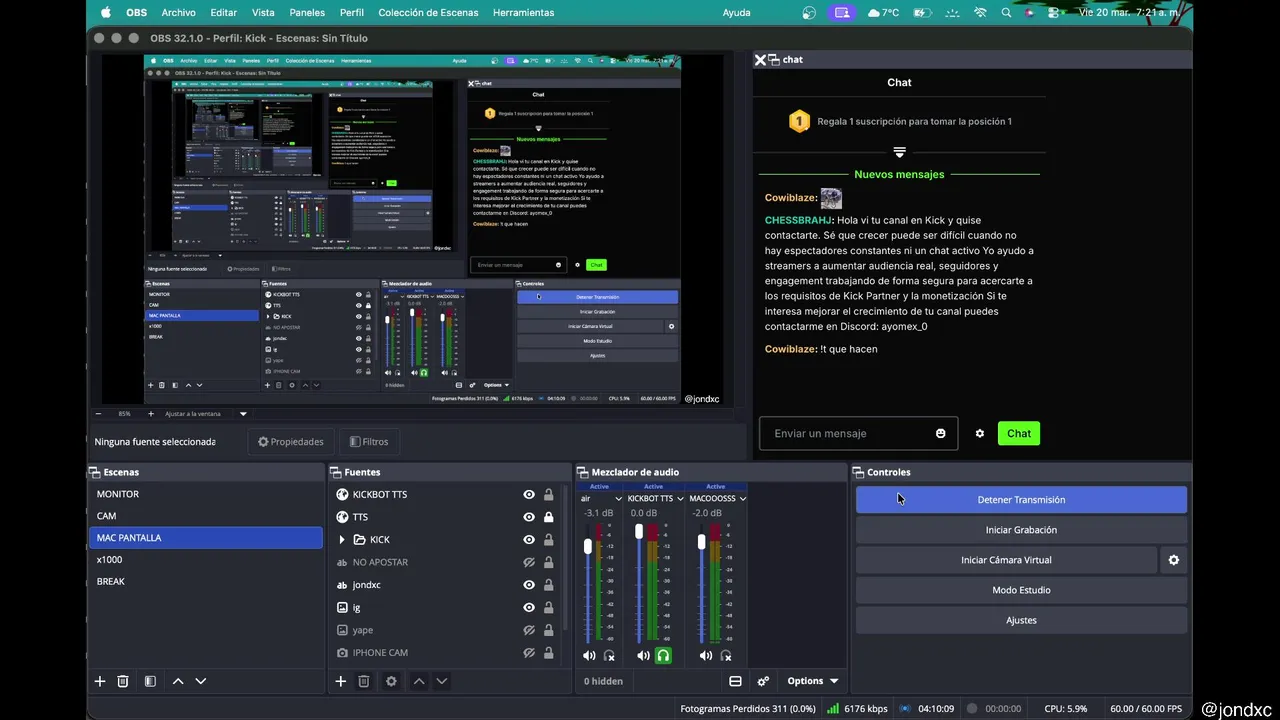Adjust the KICKBOT TTS volume fader
The image size is (1280, 720).
pyautogui.click(x=639, y=531)
